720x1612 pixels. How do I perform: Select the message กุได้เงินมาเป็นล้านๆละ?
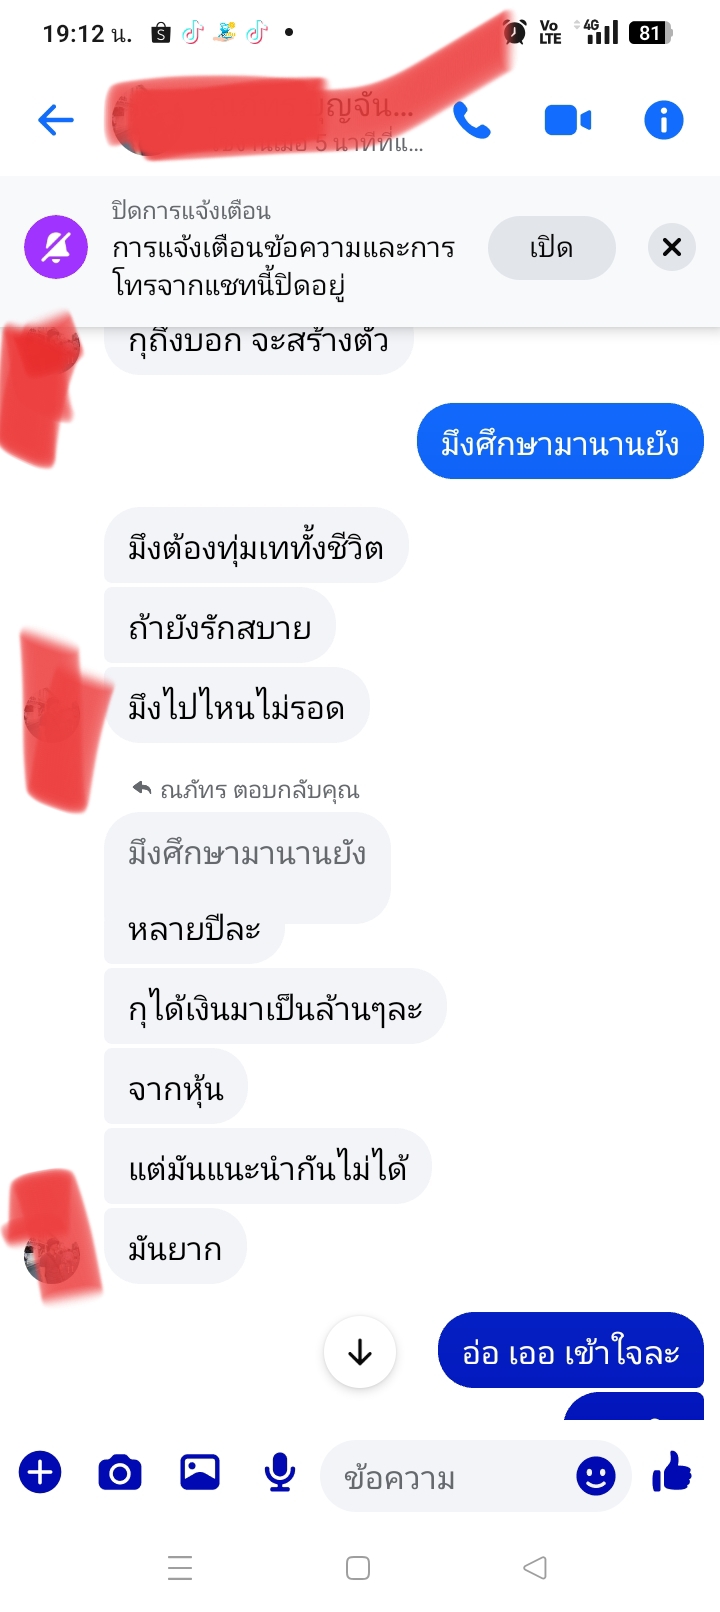[x=275, y=1007]
